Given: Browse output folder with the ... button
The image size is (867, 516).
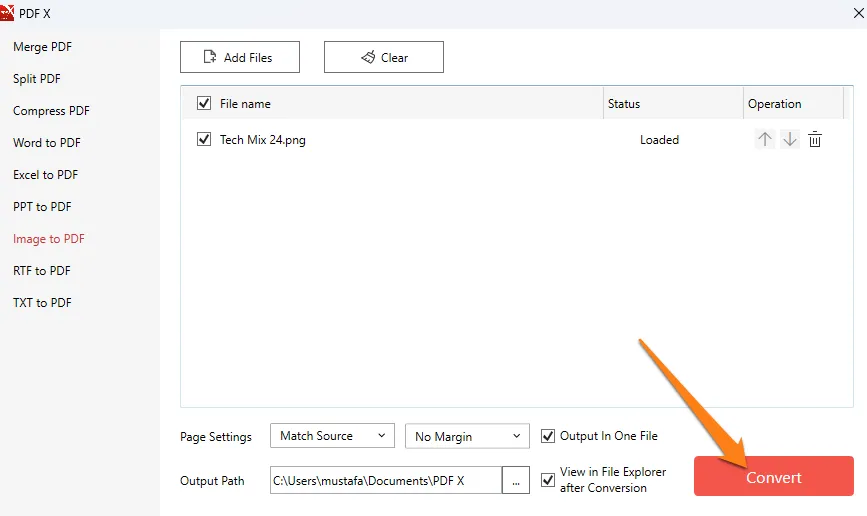Looking at the screenshot, I should (515, 480).
